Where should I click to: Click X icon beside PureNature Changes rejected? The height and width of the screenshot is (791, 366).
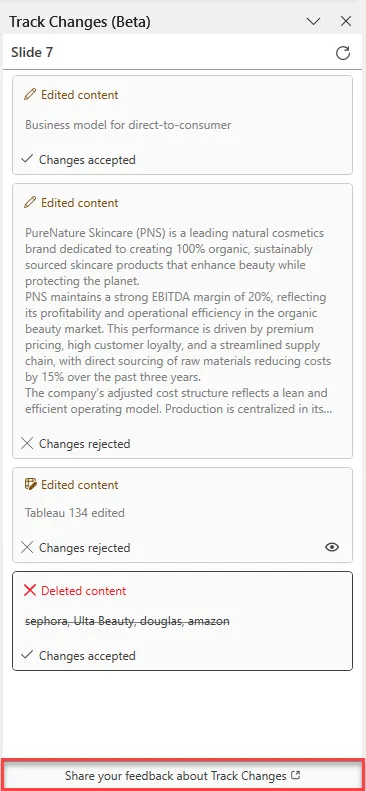27,443
